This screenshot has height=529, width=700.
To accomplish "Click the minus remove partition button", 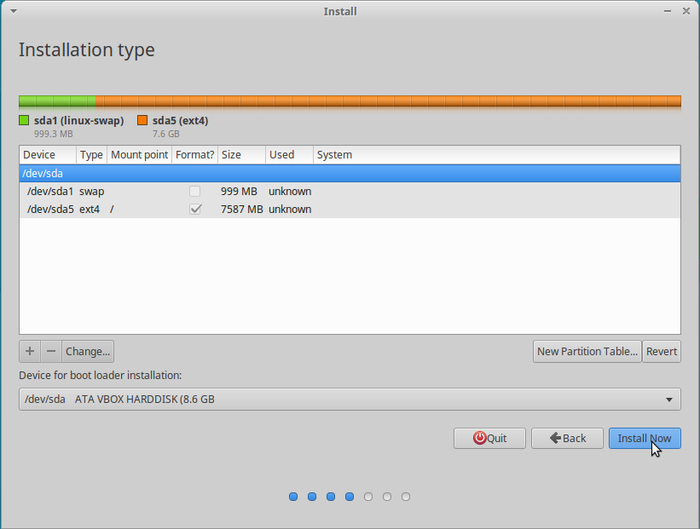I will [51, 351].
